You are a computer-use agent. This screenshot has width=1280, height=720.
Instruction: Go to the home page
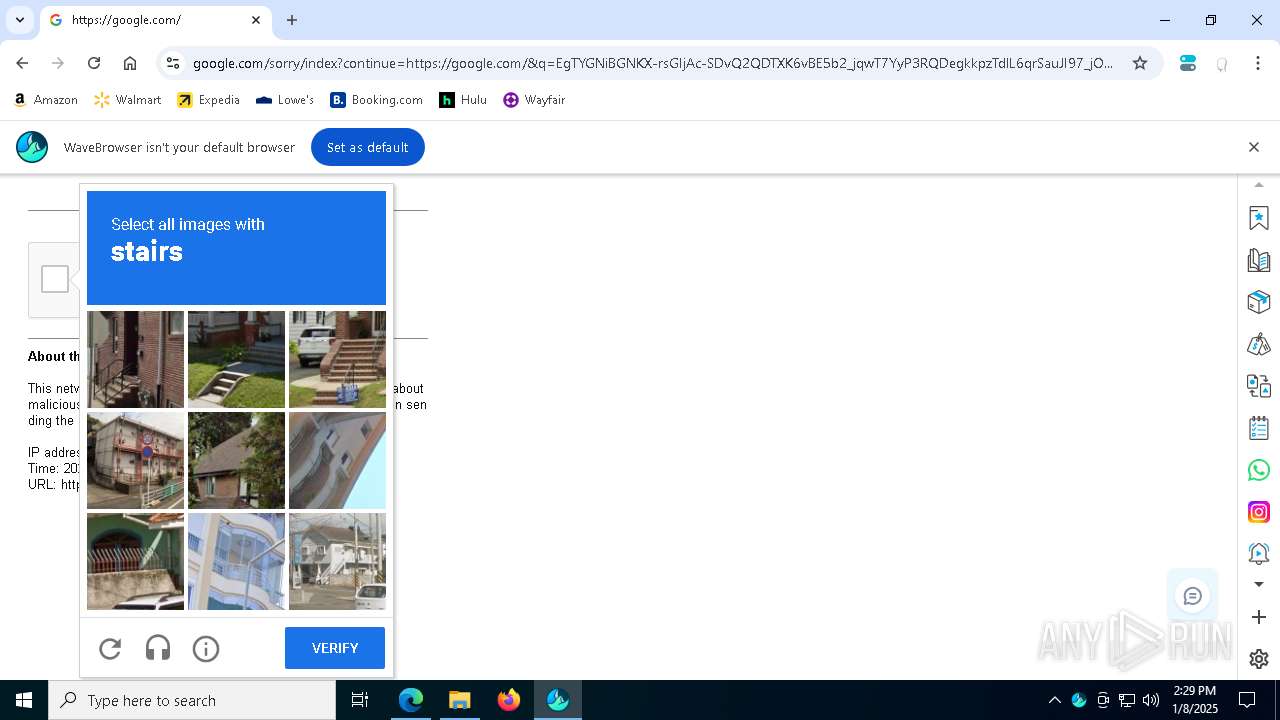tap(130, 63)
